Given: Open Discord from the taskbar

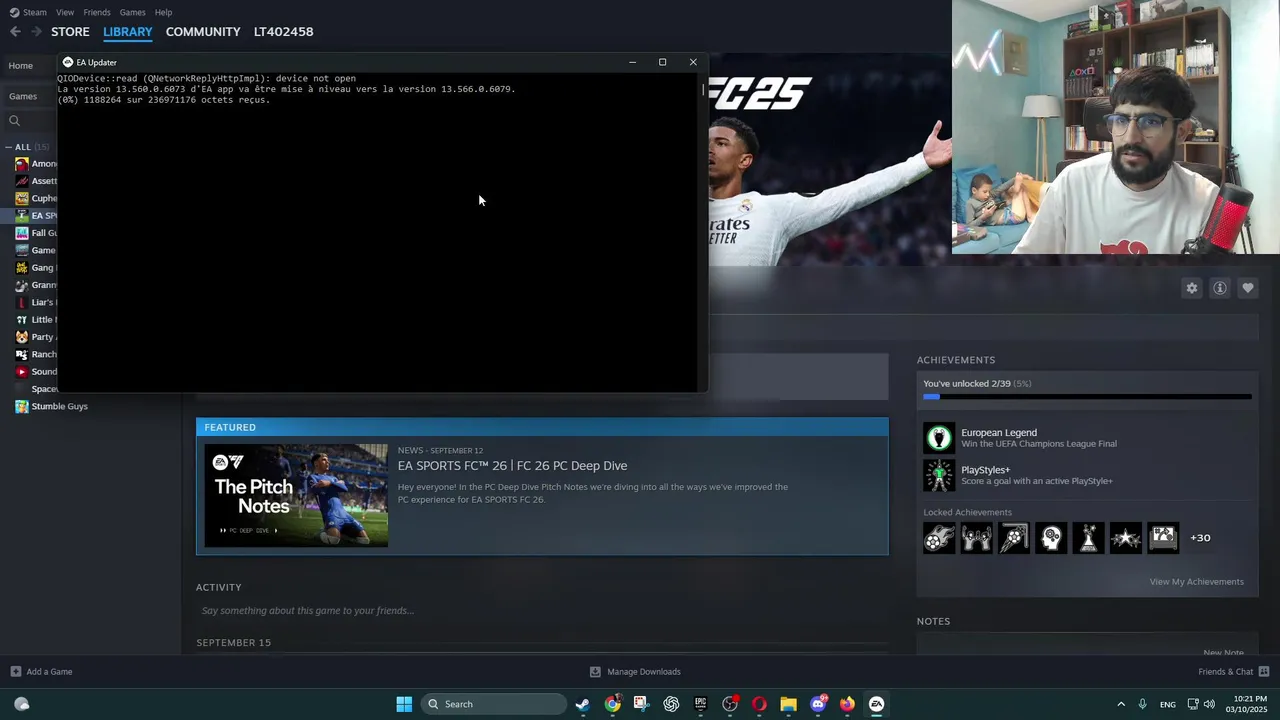Looking at the screenshot, I should tap(818, 704).
